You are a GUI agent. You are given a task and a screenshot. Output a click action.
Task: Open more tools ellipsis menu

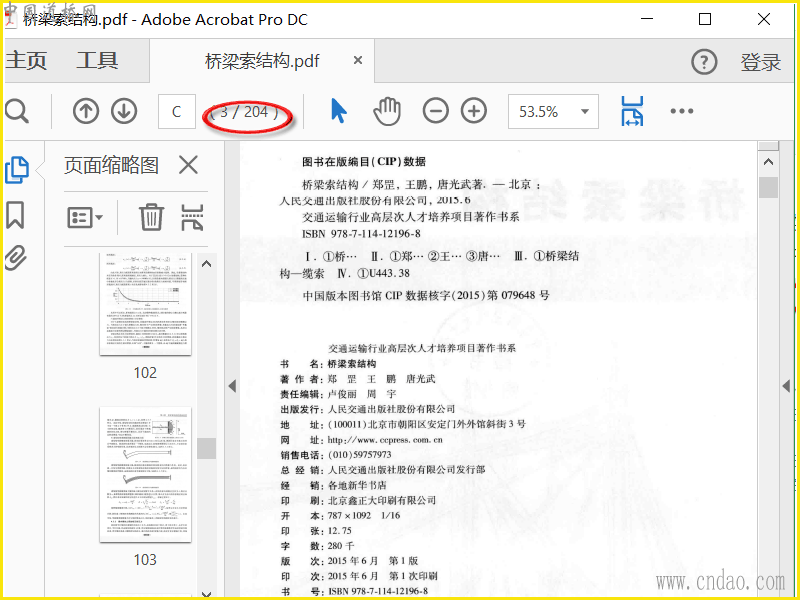click(682, 111)
